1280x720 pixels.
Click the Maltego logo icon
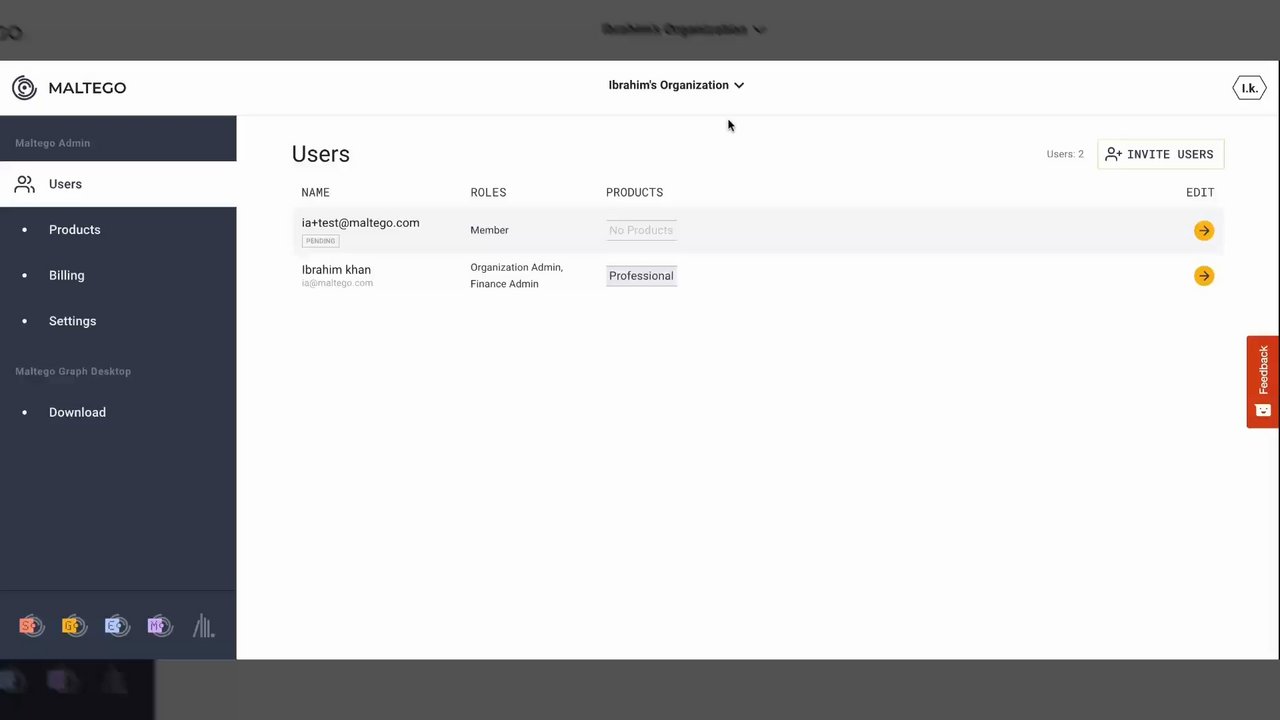click(24, 88)
